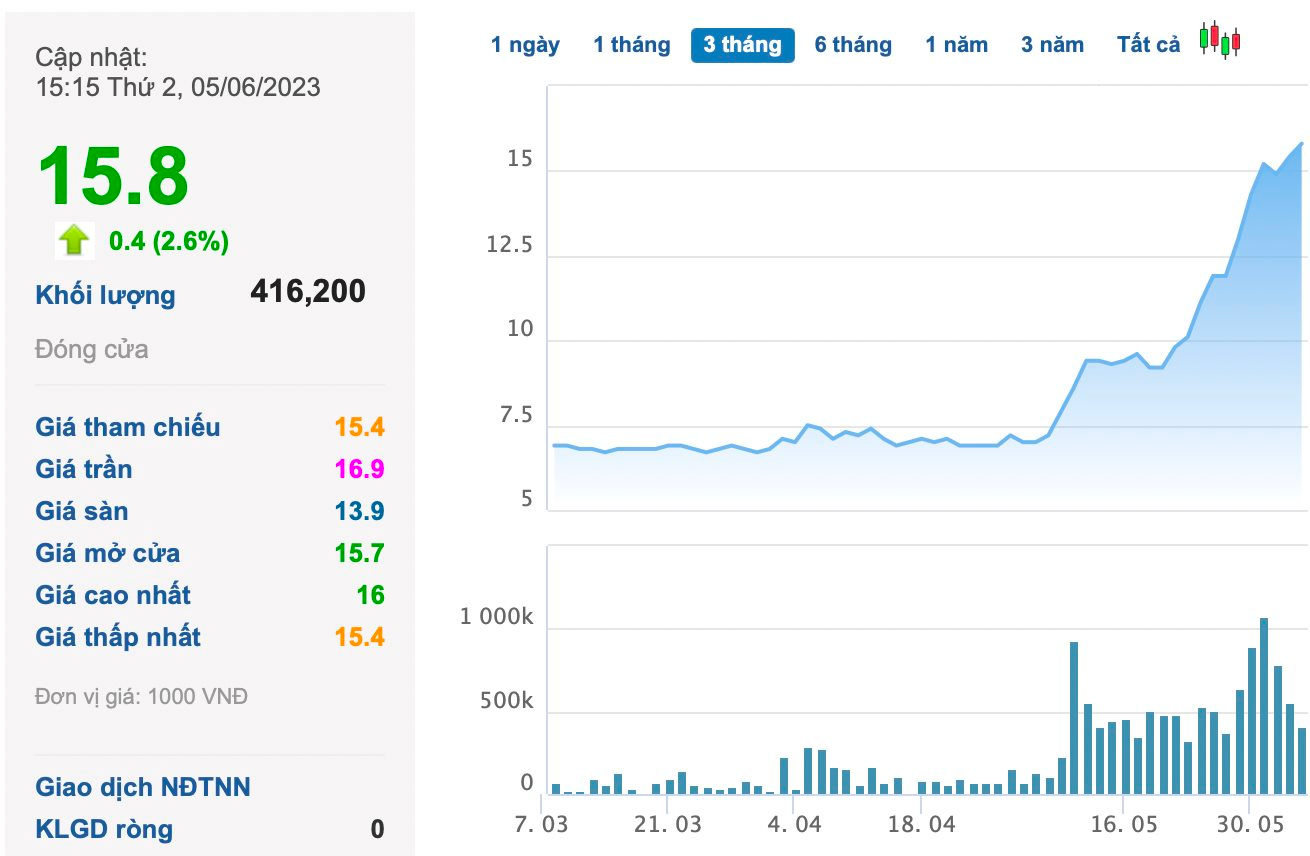This screenshot has height=856, width=1310.
Task: Click the KLGD ròng label
Action: pyautogui.click(x=104, y=829)
